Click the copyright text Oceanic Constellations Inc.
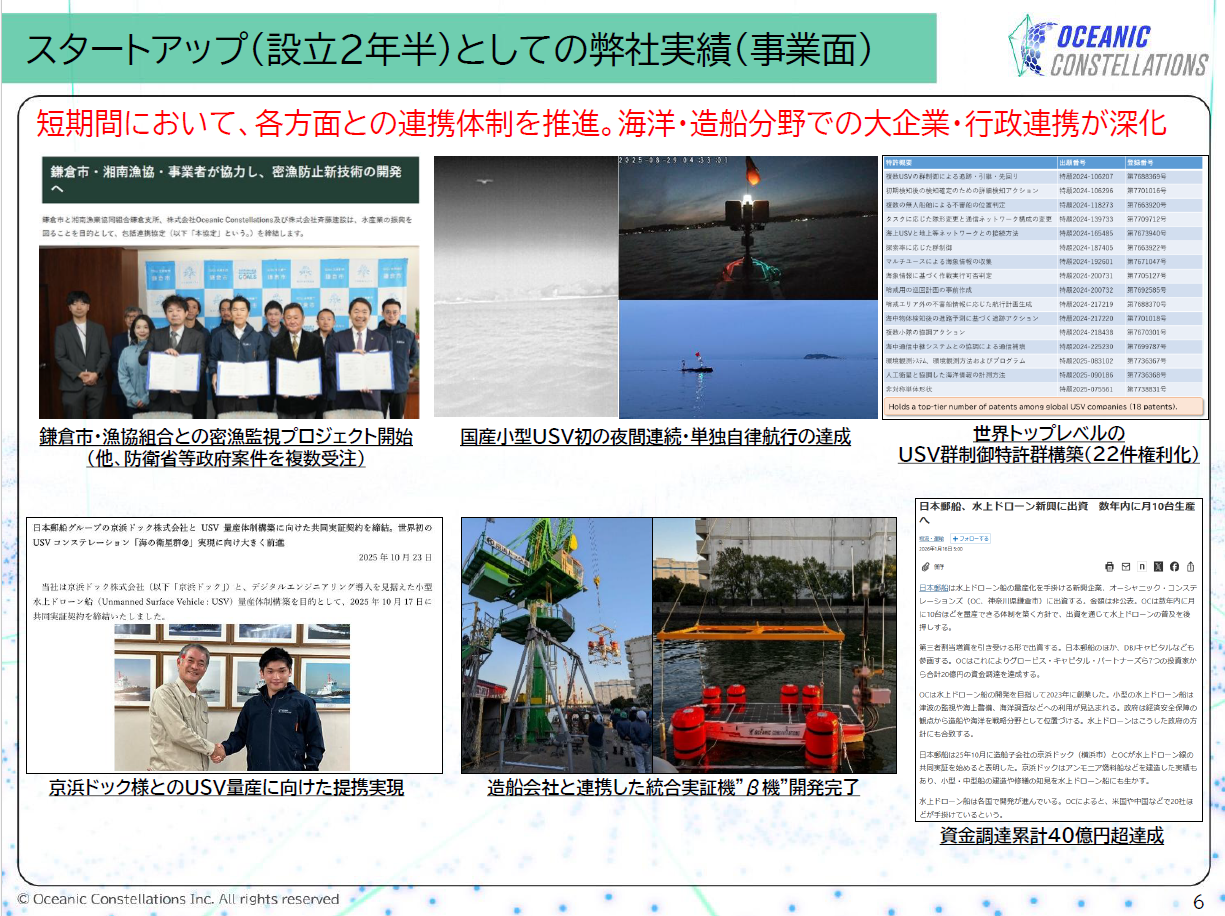The height and width of the screenshot is (916, 1225). (178, 899)
